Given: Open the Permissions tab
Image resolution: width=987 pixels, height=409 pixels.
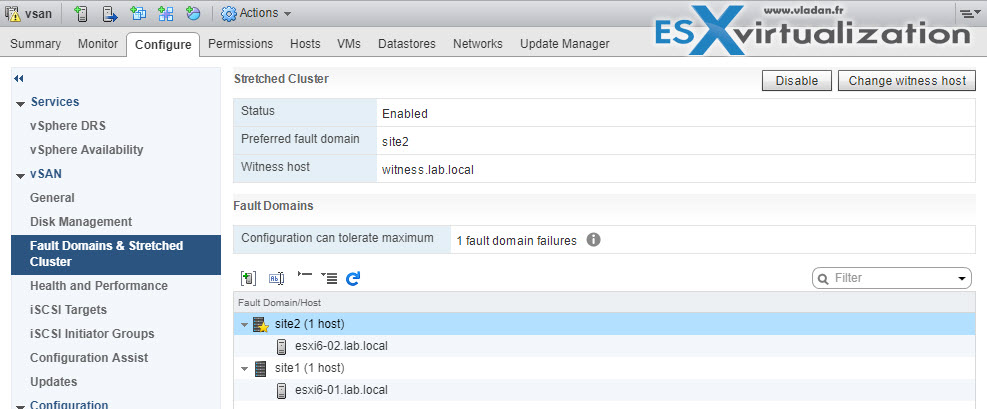Looking at the screenshot, I should pos(240,44).
